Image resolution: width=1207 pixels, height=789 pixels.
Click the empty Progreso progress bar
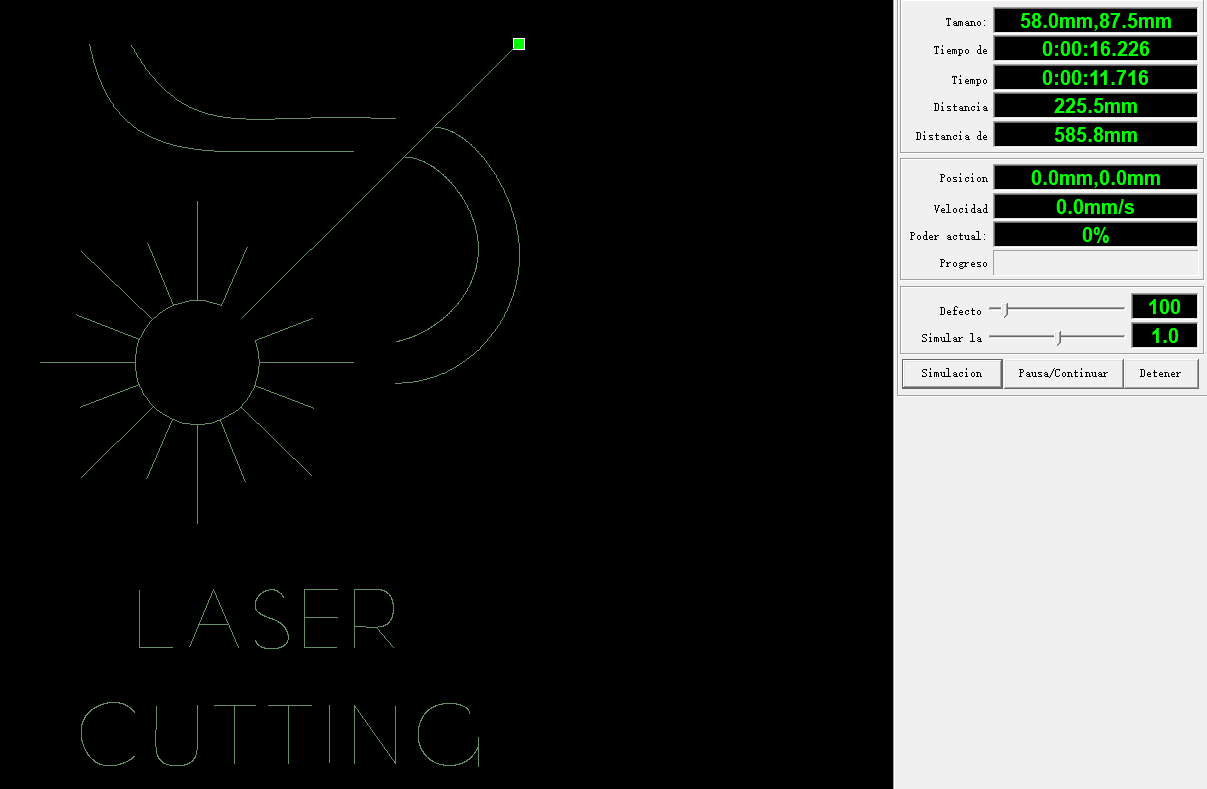point(1094,262)
